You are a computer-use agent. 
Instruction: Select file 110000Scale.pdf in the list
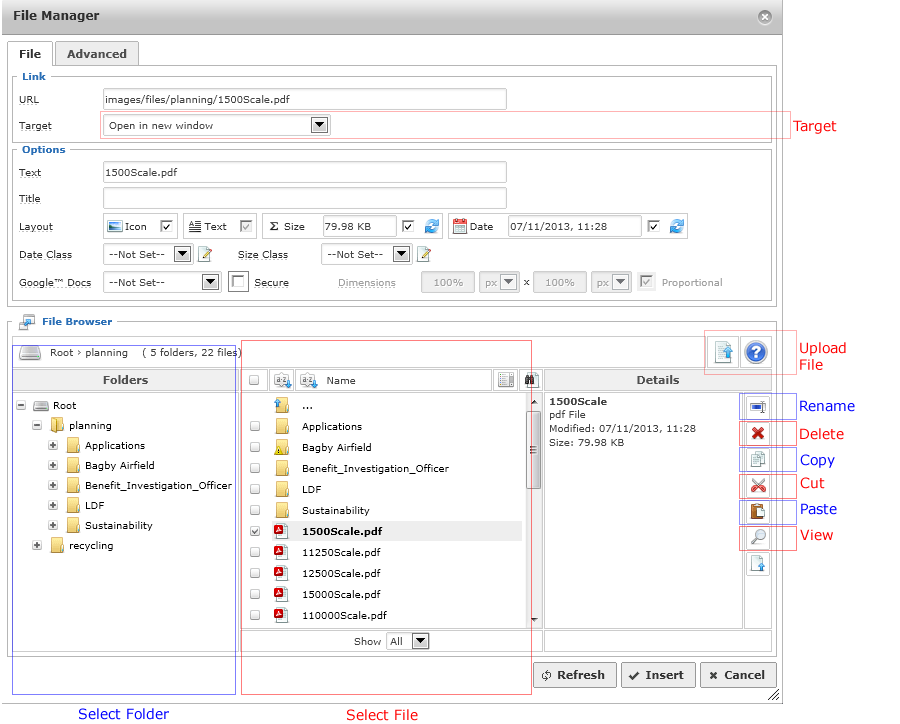[x=344, y=615]
